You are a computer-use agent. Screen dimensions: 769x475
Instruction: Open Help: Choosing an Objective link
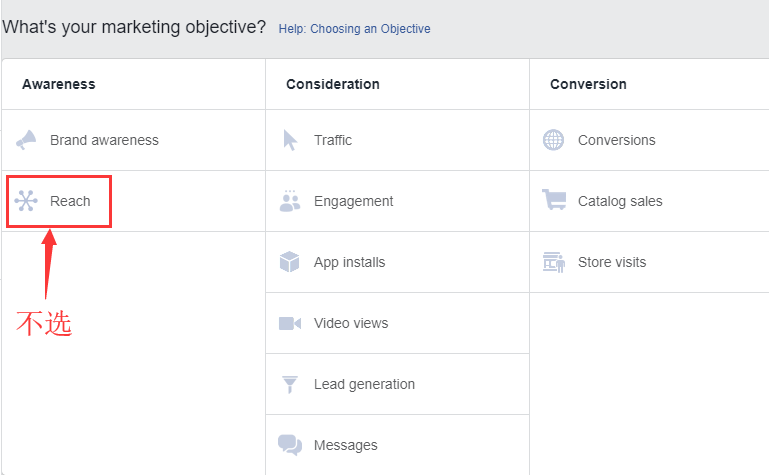[x=354, y=29]
